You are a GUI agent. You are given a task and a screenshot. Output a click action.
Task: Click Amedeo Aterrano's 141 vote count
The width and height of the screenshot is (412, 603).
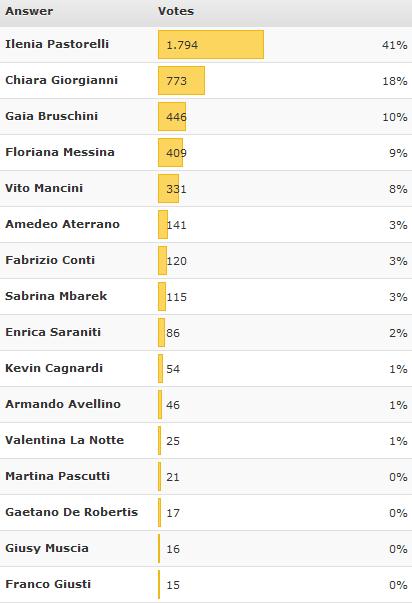pos(177,225)
